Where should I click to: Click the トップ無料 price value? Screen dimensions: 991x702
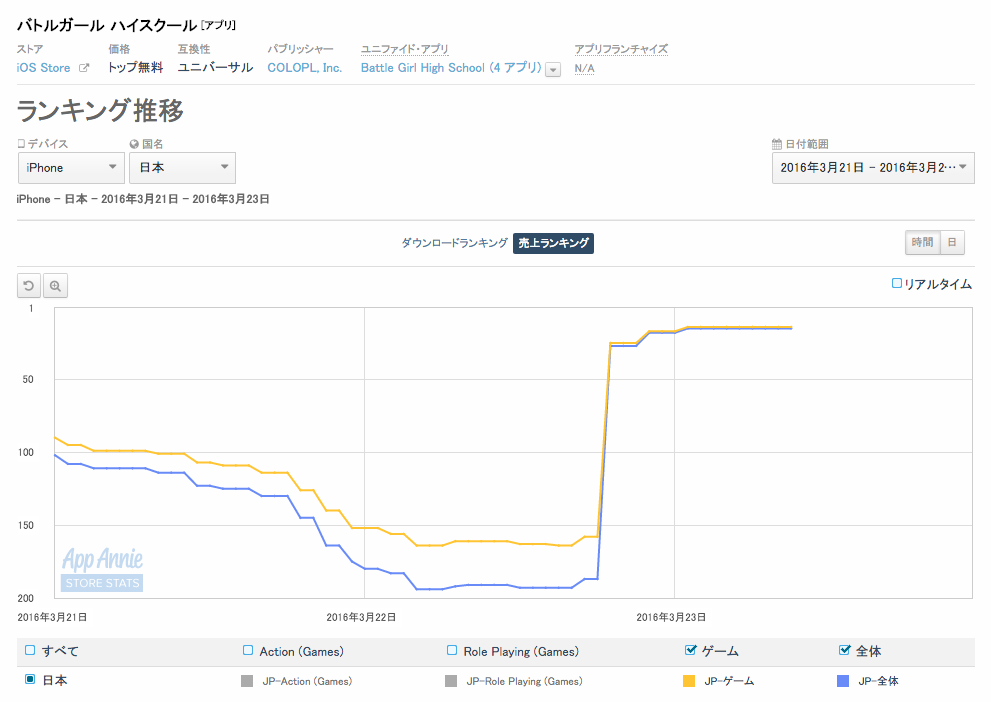(x=135, y=68)
